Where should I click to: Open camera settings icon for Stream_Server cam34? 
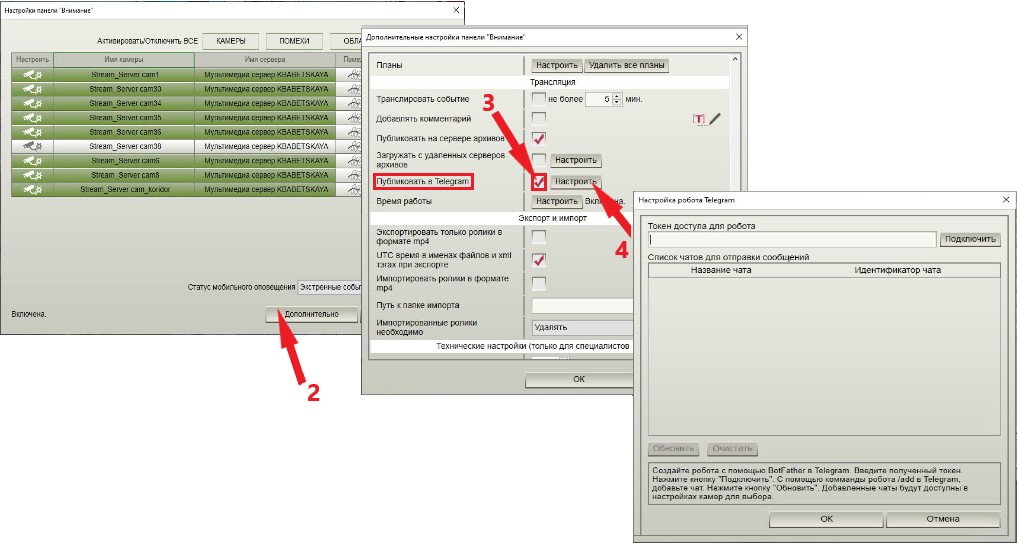32,103
